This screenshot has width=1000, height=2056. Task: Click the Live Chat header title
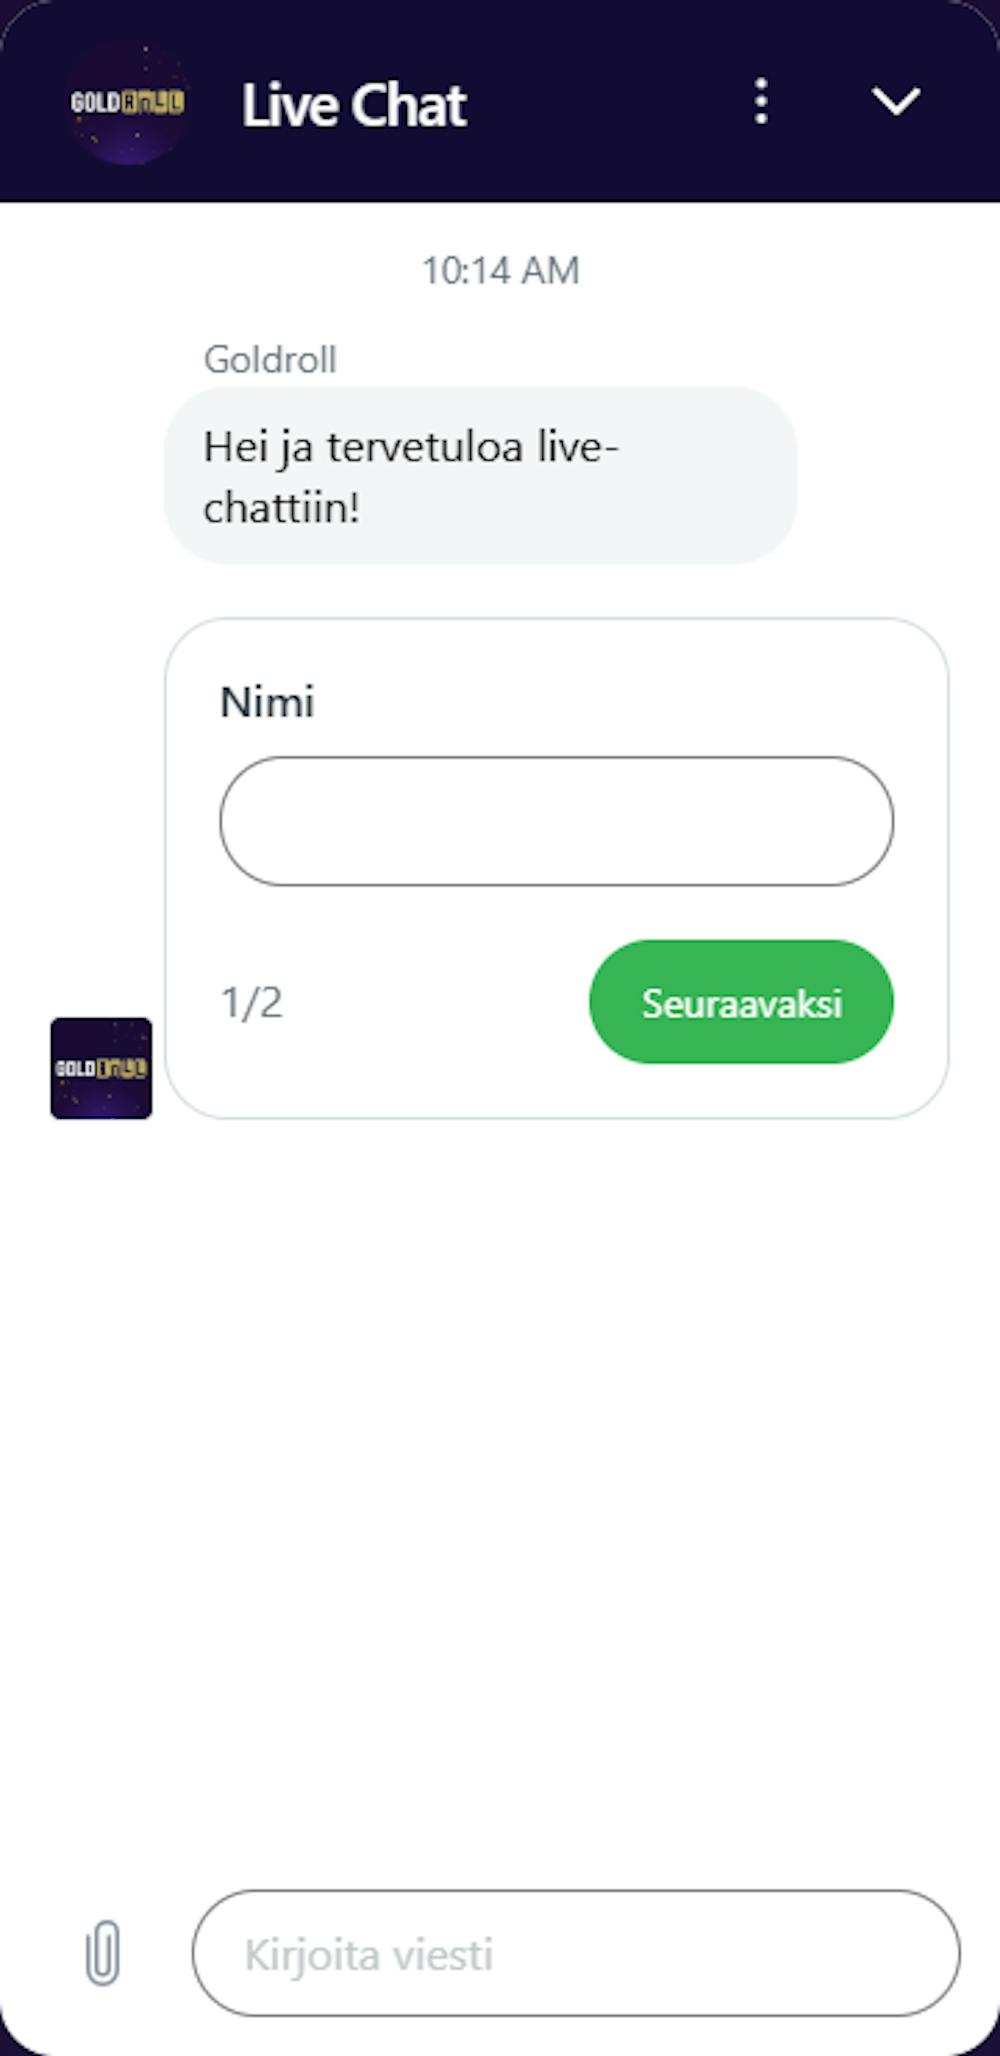click(354, 105)
